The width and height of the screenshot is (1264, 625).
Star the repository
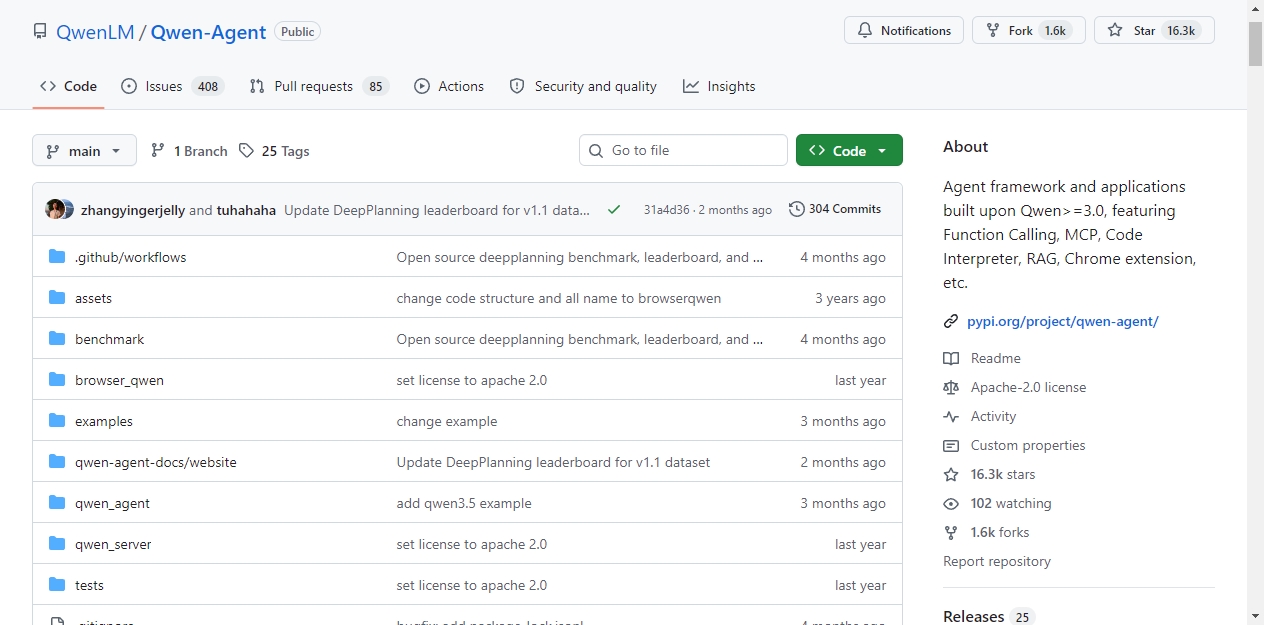(x=1154, y=31)
